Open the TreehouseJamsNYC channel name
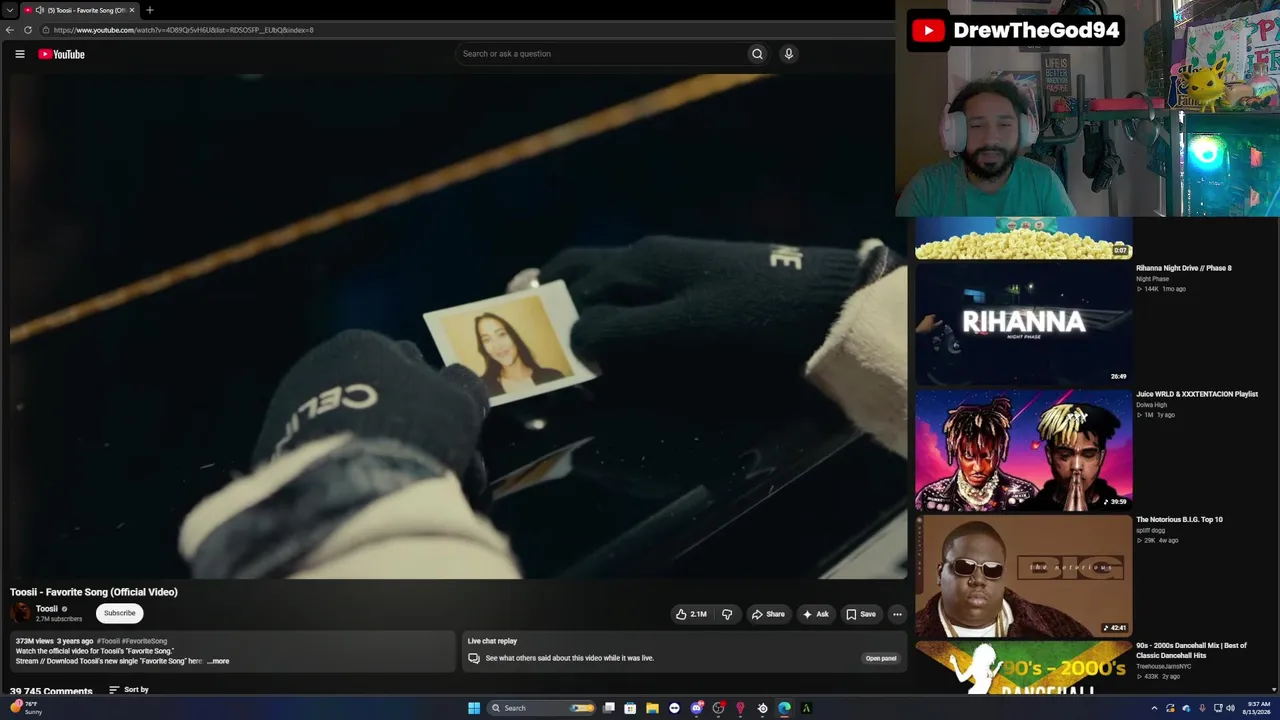Image resolution: width=1280 pixels, height=720 pixels. [x=1163, y=666]
